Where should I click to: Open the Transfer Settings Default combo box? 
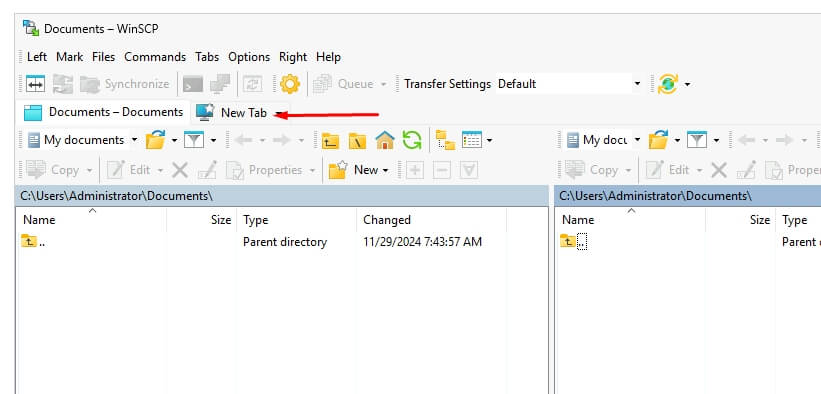pos(569,84)
